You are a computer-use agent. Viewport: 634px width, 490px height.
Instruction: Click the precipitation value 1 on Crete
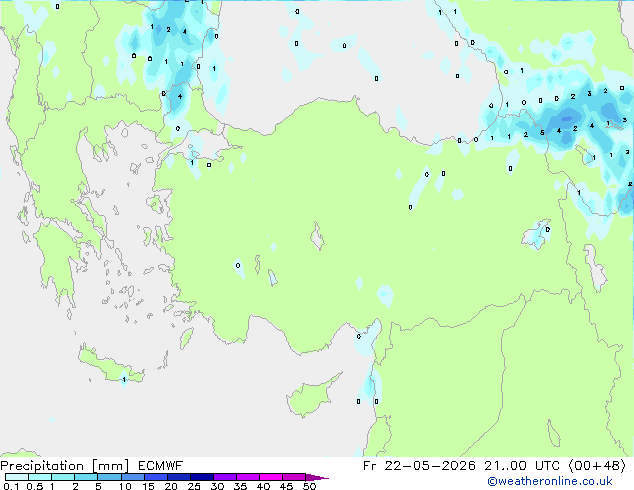click(x=124, y=380)
